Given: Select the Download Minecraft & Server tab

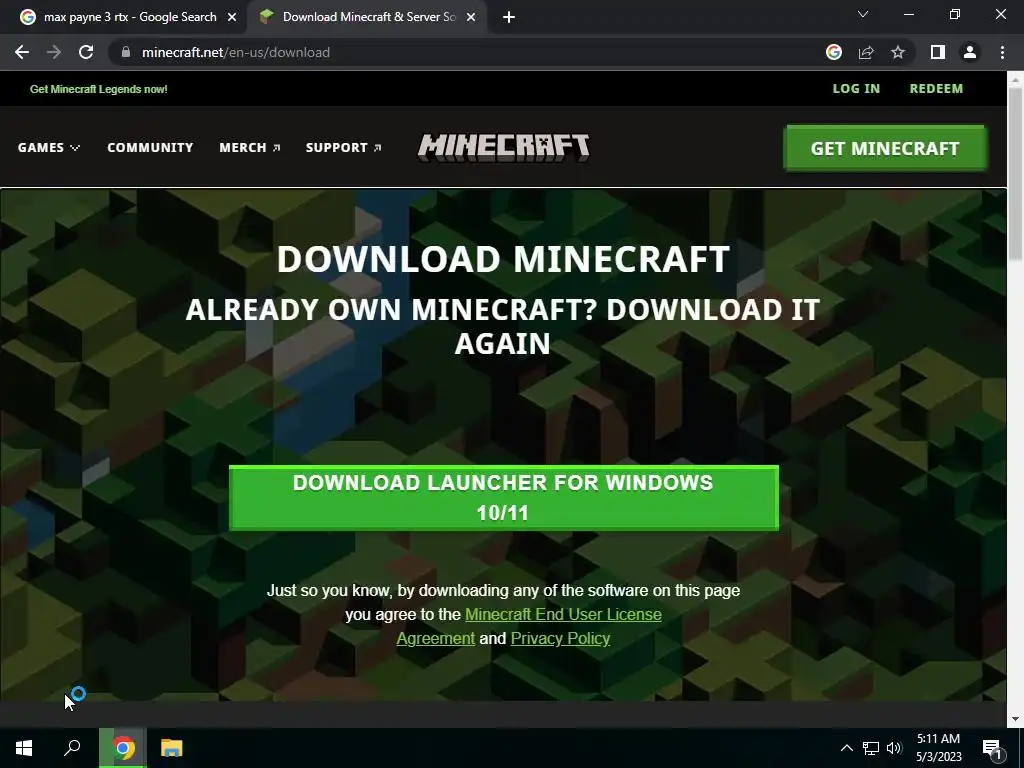Looking at the screenshot, I should pos(368,17).
